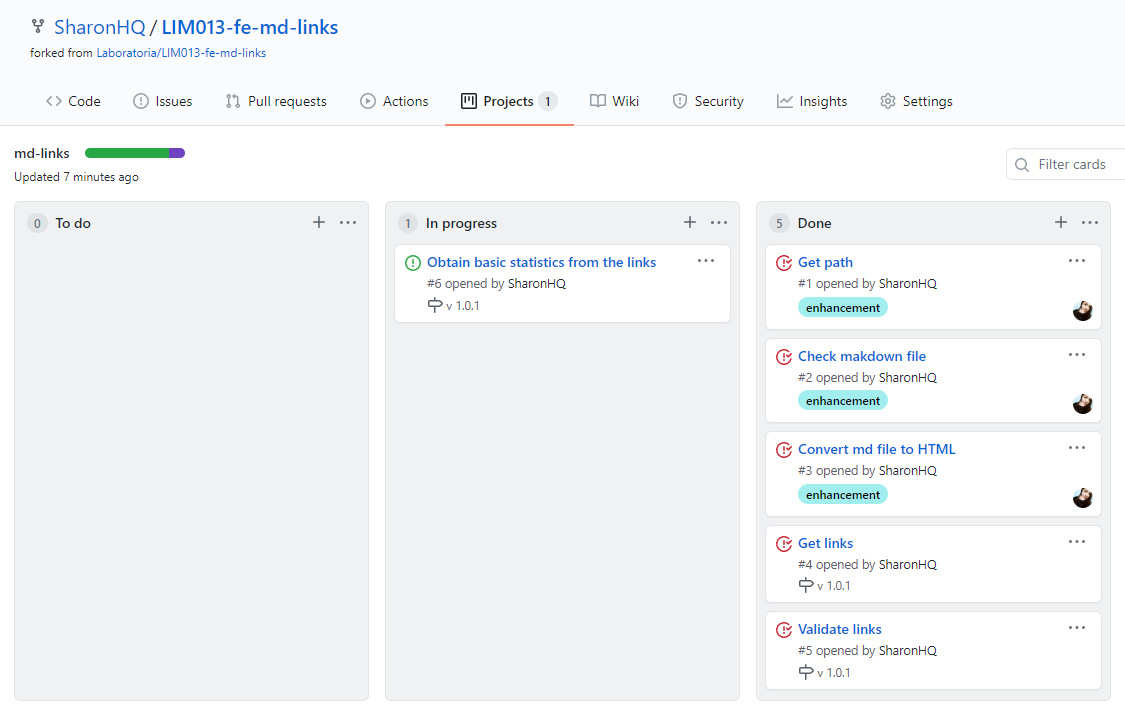The height and width of the screenshot is (715, 1125).
Task: Open menu for Convert md file card
Action: tap(1077, 448)
